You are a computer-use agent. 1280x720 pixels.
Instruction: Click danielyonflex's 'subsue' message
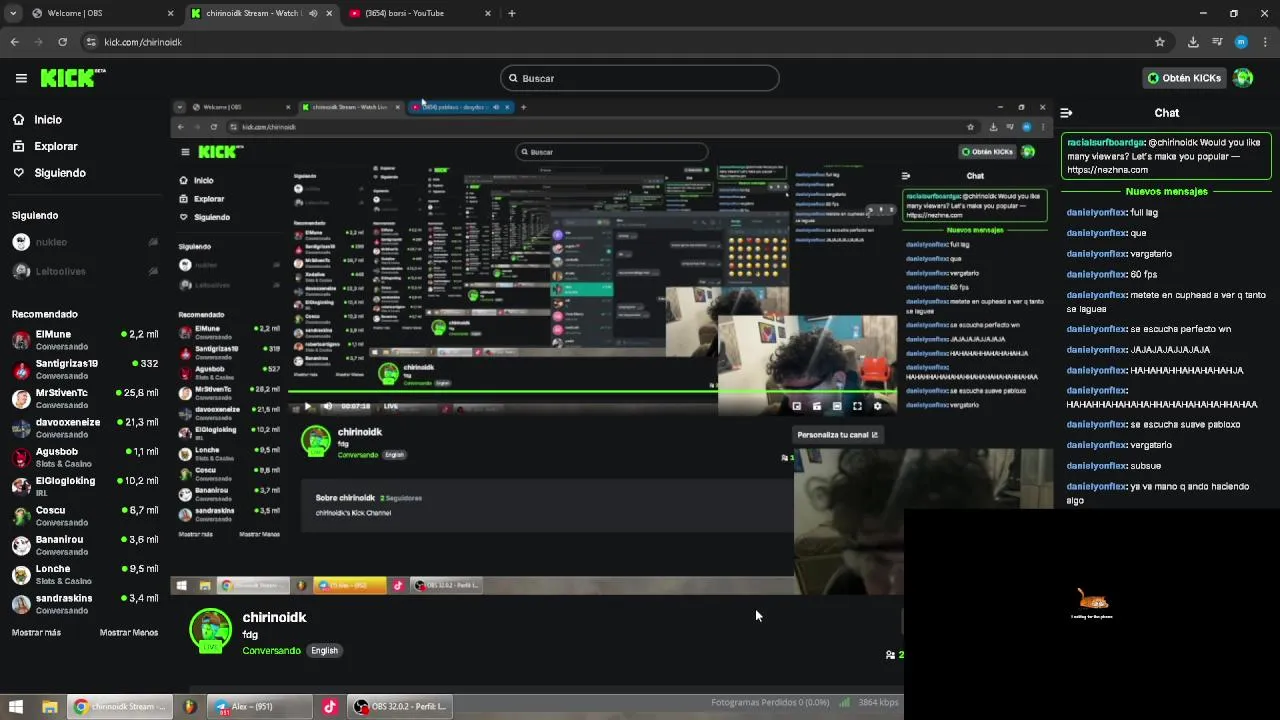tap(1113, 465)
